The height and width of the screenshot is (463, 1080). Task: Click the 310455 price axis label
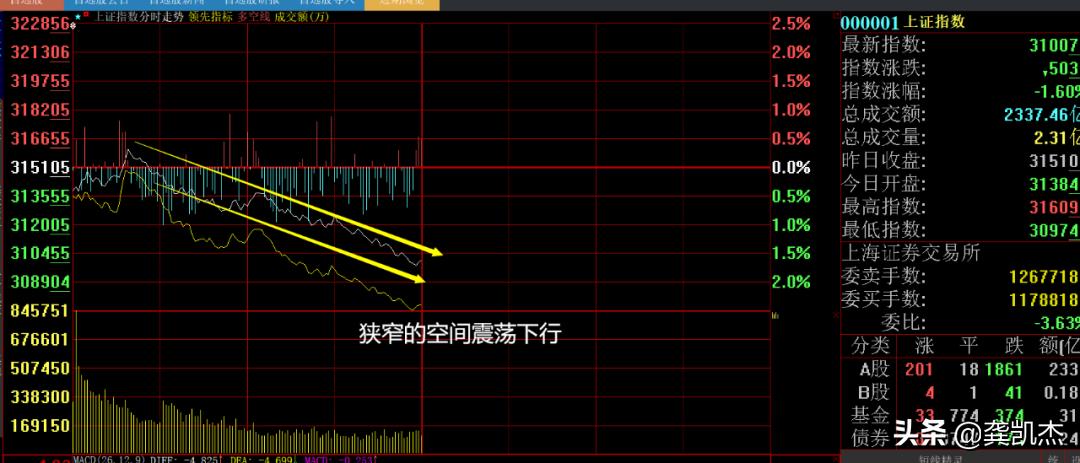(40, 254)
